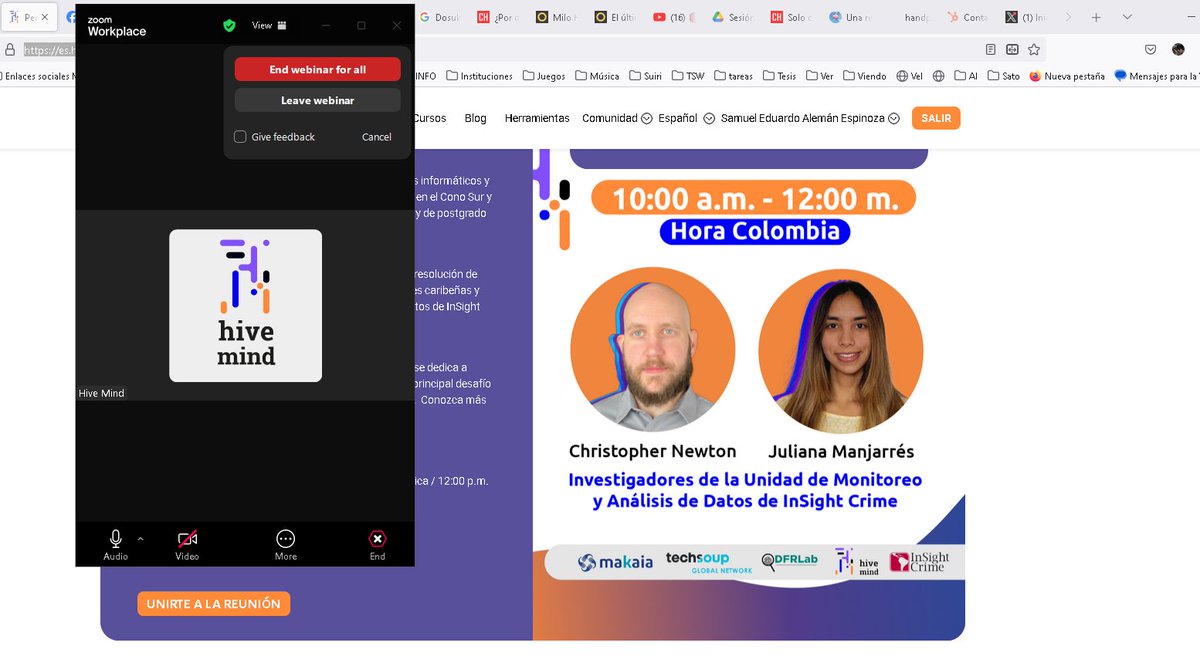The height and width of the screenshot is (663, 1200).
Task: Open the Música bookmarks folder
Action: [596, 76]
